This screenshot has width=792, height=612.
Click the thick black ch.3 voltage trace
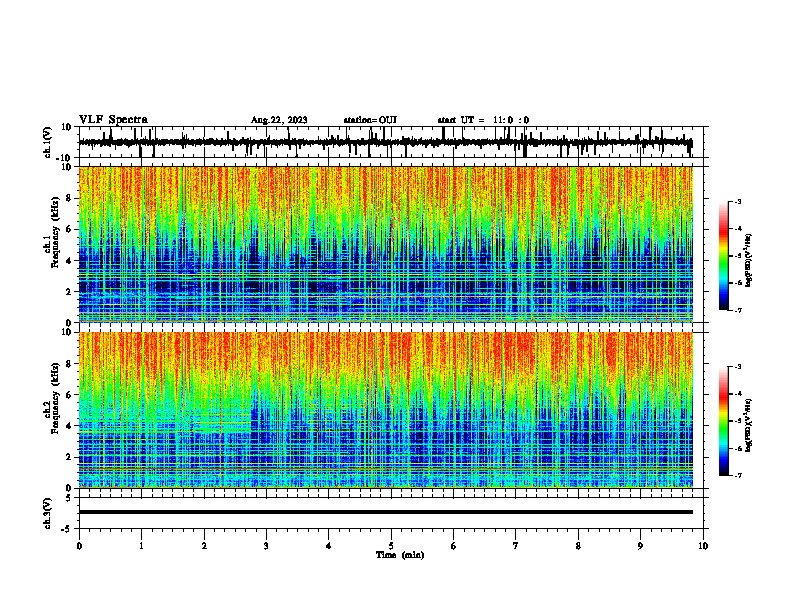pos(385,512)
